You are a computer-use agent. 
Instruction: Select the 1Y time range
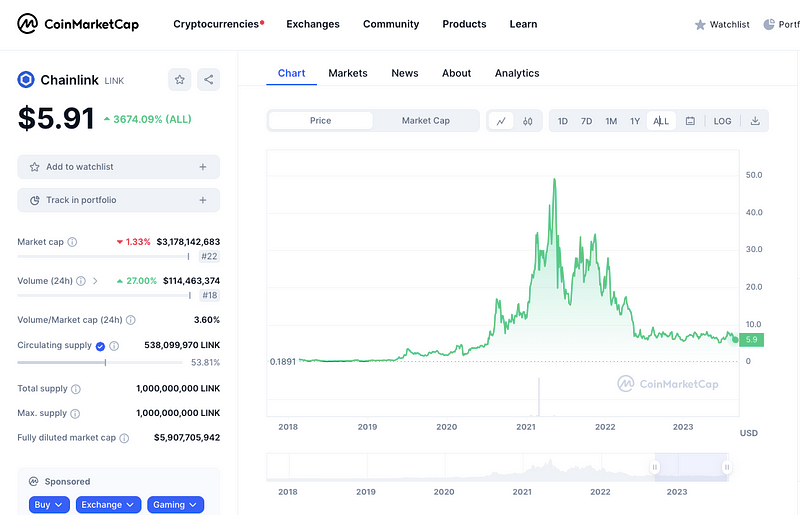point(635,121)
